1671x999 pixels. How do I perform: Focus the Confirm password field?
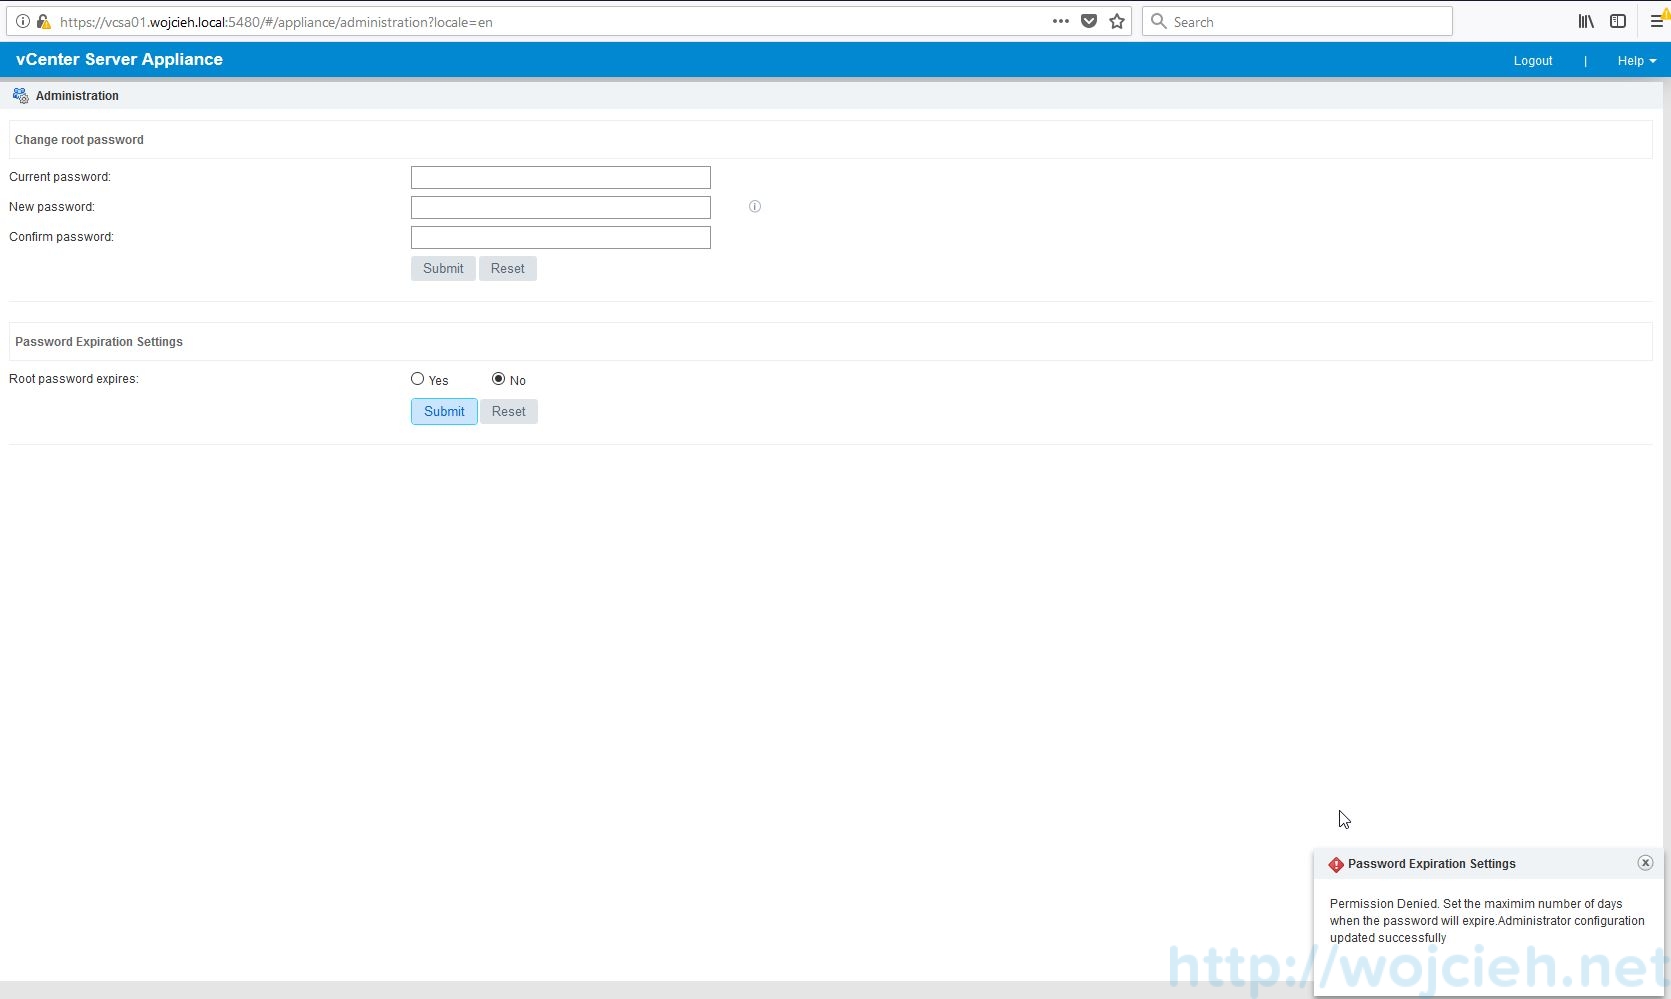561,238
